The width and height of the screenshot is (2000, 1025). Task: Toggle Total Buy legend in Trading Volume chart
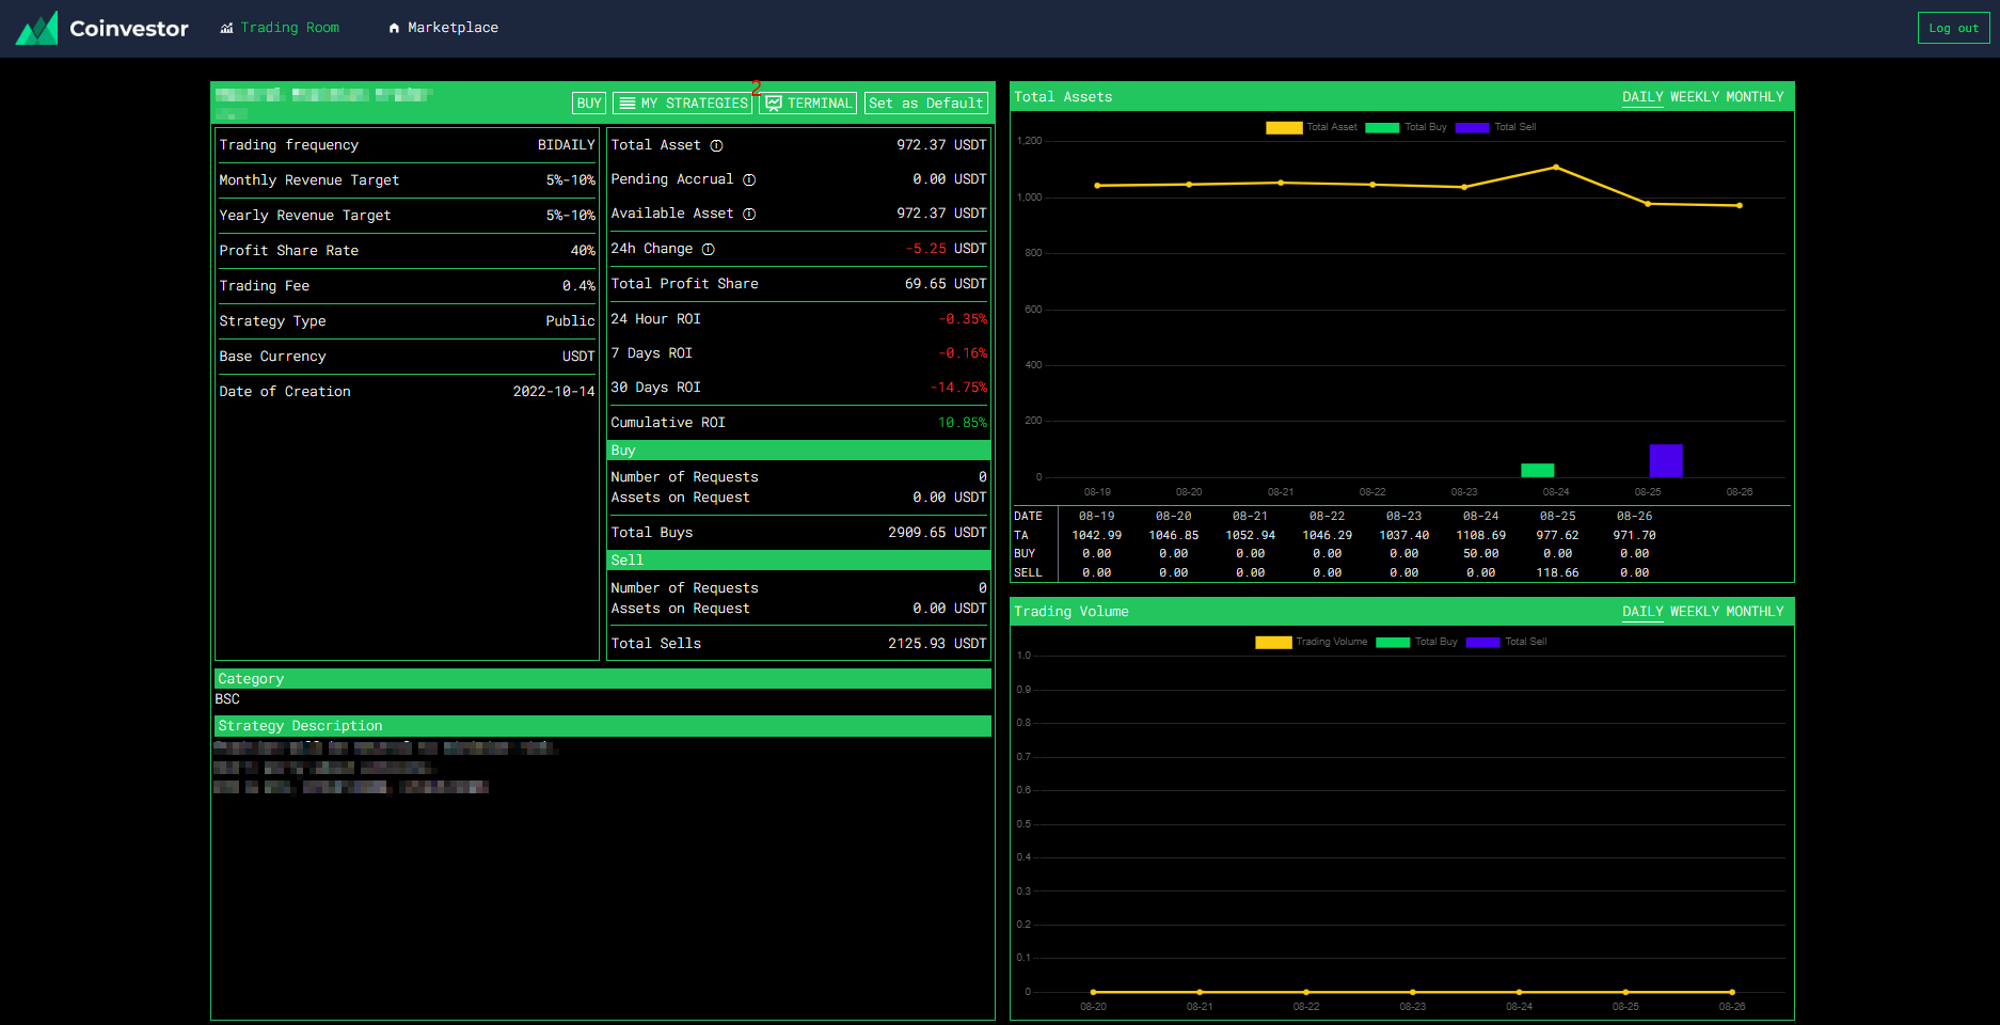point(1416,642)
